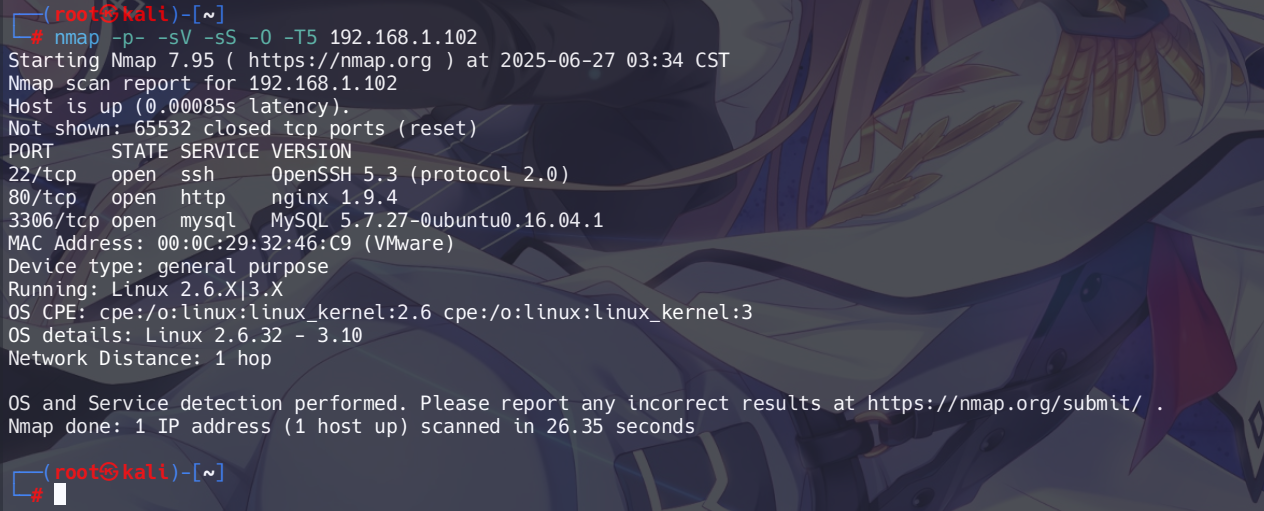Image resolution: width=1264 pixels, height=511 pixels.
Task: Click the OpenSSH 5.3 version text
Action: point(334,175)
